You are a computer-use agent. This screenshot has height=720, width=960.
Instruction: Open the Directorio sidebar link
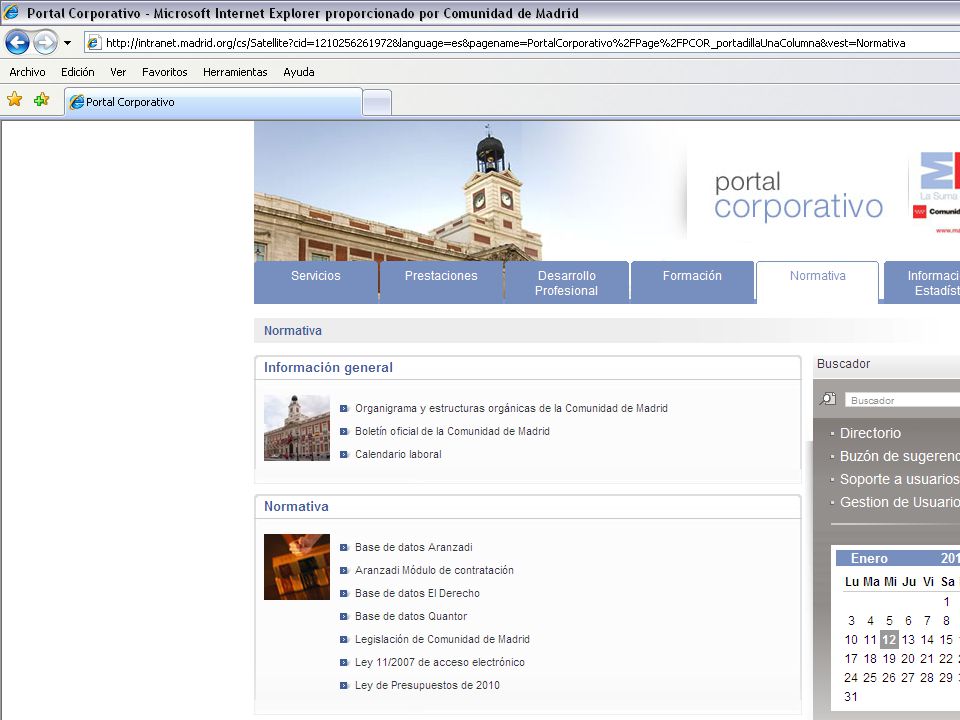point(870,433)
